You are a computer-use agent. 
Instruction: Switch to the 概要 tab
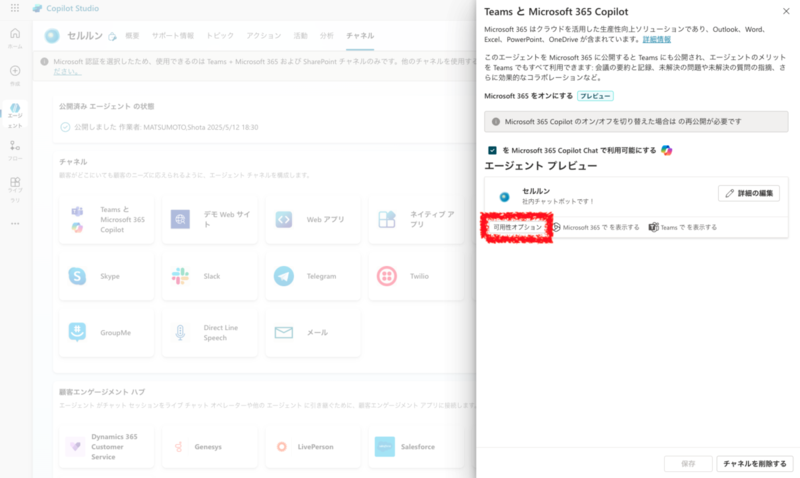(132, 36)
